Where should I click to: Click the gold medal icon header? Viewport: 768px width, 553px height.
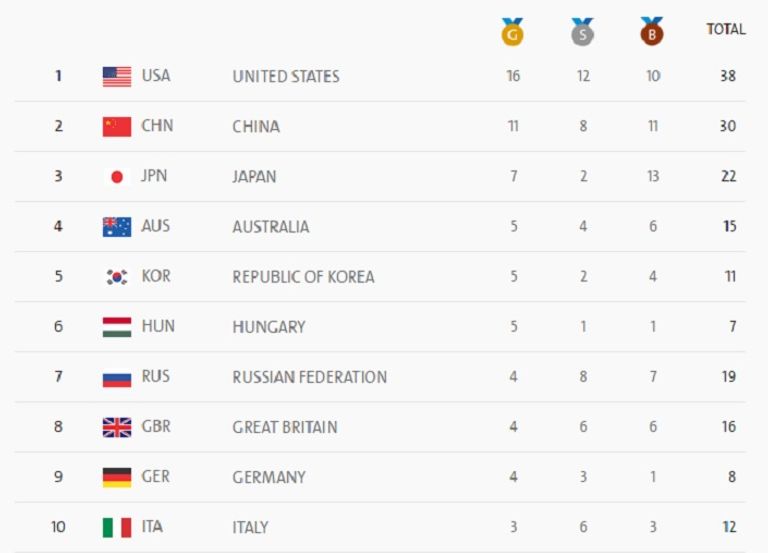[x=512, y=32]
